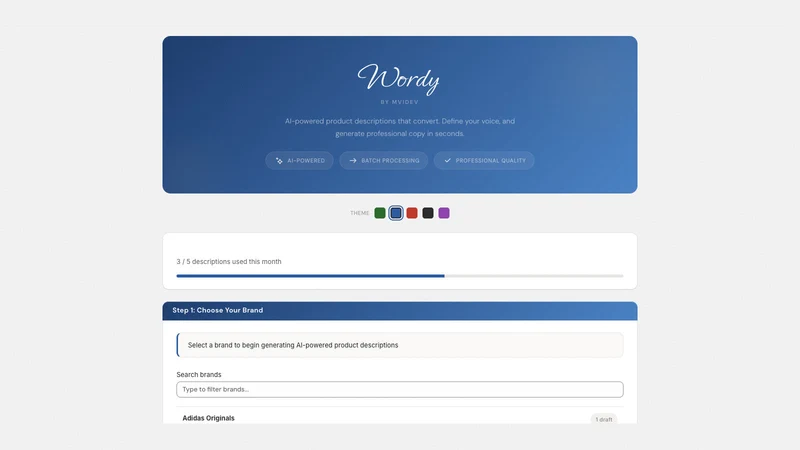
Task: Click the Search brands label
Action: [199, 374]
